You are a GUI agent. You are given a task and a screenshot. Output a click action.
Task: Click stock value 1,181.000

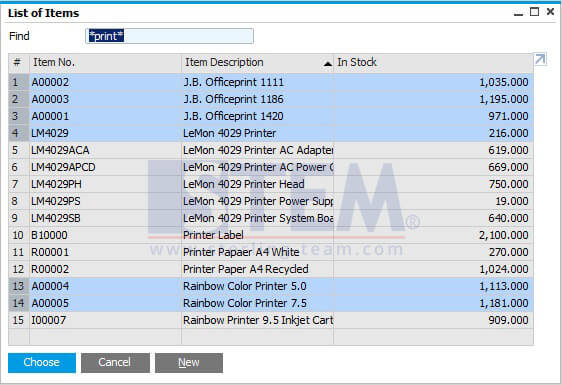pos(504,303)
